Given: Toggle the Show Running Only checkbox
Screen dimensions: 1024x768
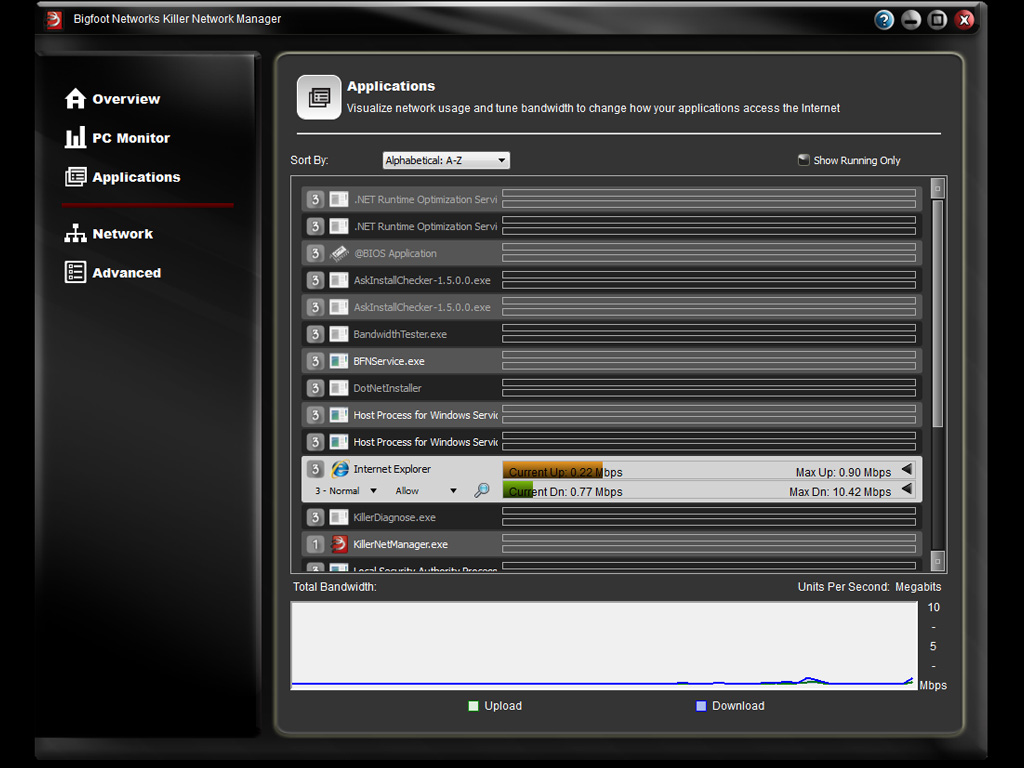Looking at the screenshot, I should [x=804, y=160].
